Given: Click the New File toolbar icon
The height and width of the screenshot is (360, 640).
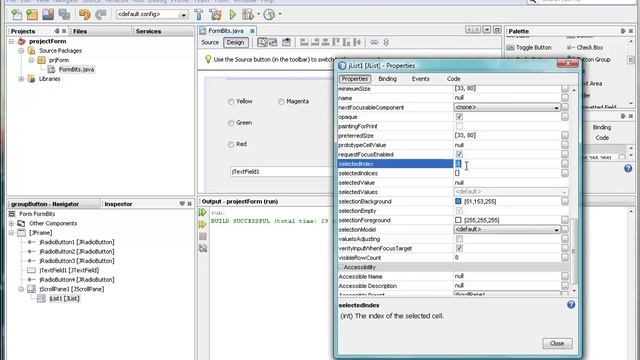Looking at the screenshot, I should pyautogui.click(x=16, y=15).
